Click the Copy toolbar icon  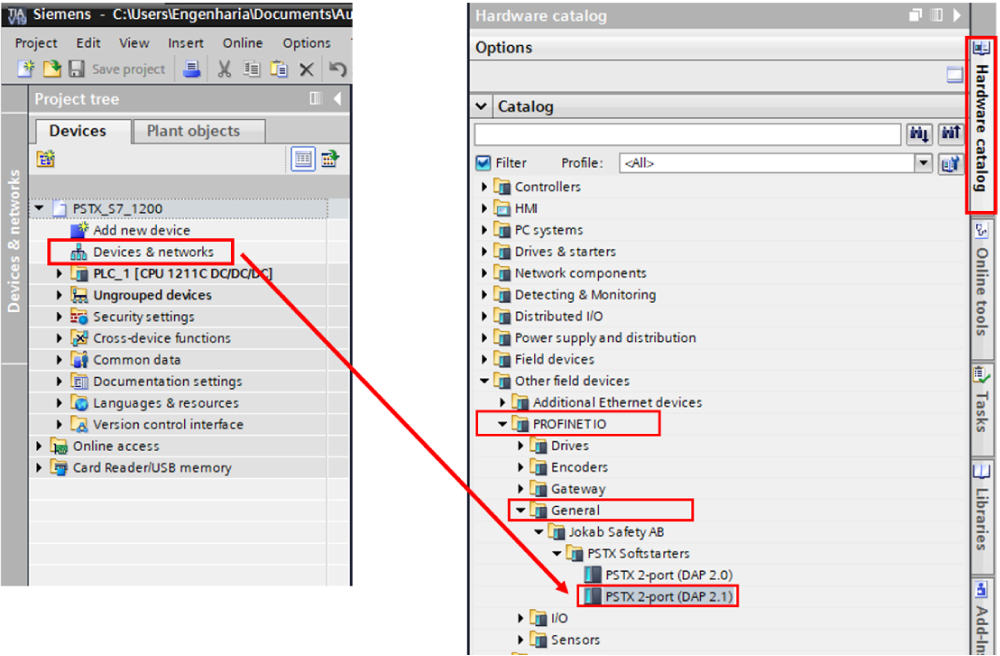pos(252,69)
